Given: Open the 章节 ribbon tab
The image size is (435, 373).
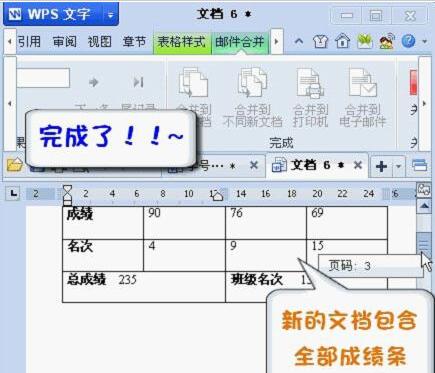Looking at the screenshot, I should tap(134, 42).
